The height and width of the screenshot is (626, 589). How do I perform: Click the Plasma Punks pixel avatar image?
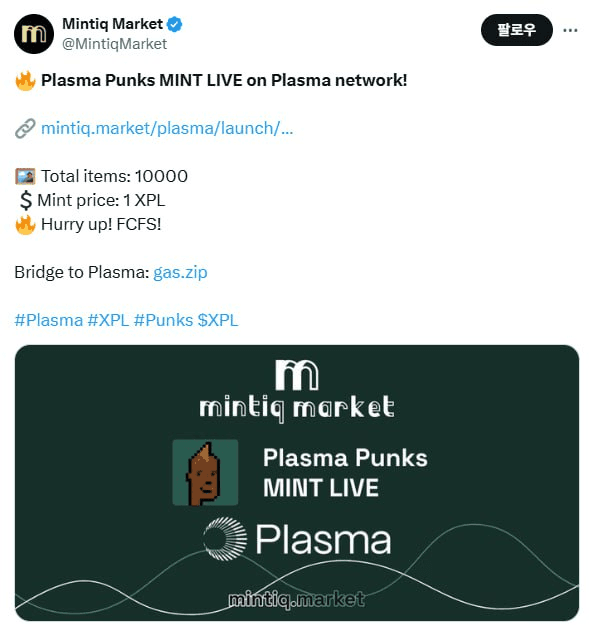tap(205, 472)
